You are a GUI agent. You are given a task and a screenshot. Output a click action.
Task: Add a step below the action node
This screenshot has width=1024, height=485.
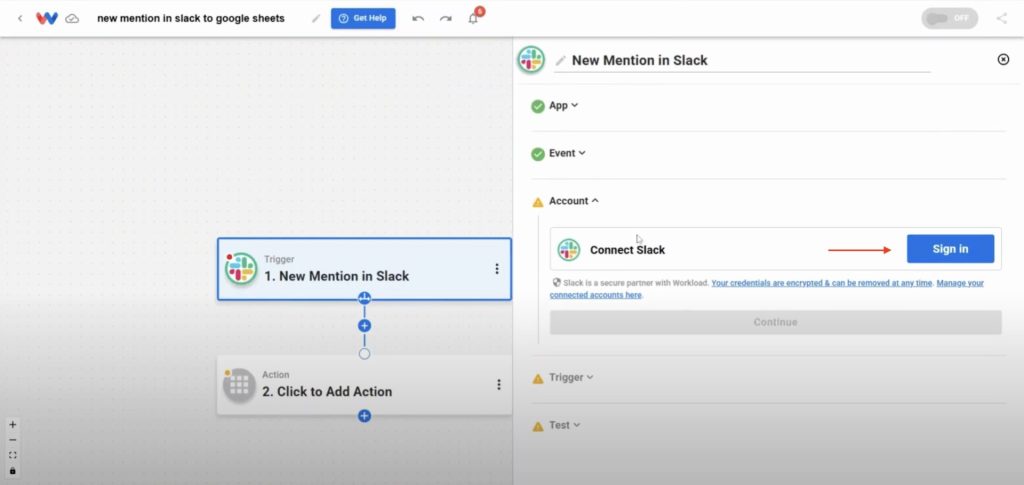click(364, 416)
